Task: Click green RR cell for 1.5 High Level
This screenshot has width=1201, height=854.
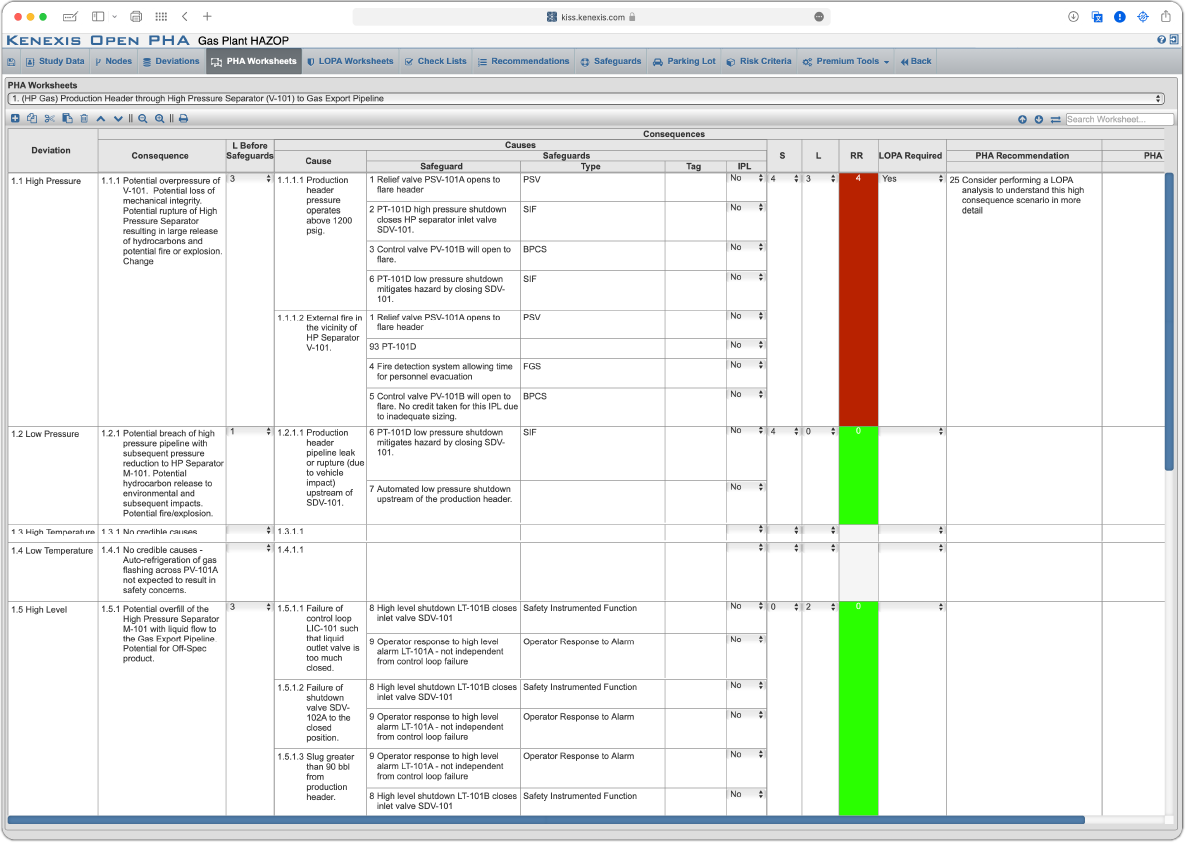Action: coord(858,708)
